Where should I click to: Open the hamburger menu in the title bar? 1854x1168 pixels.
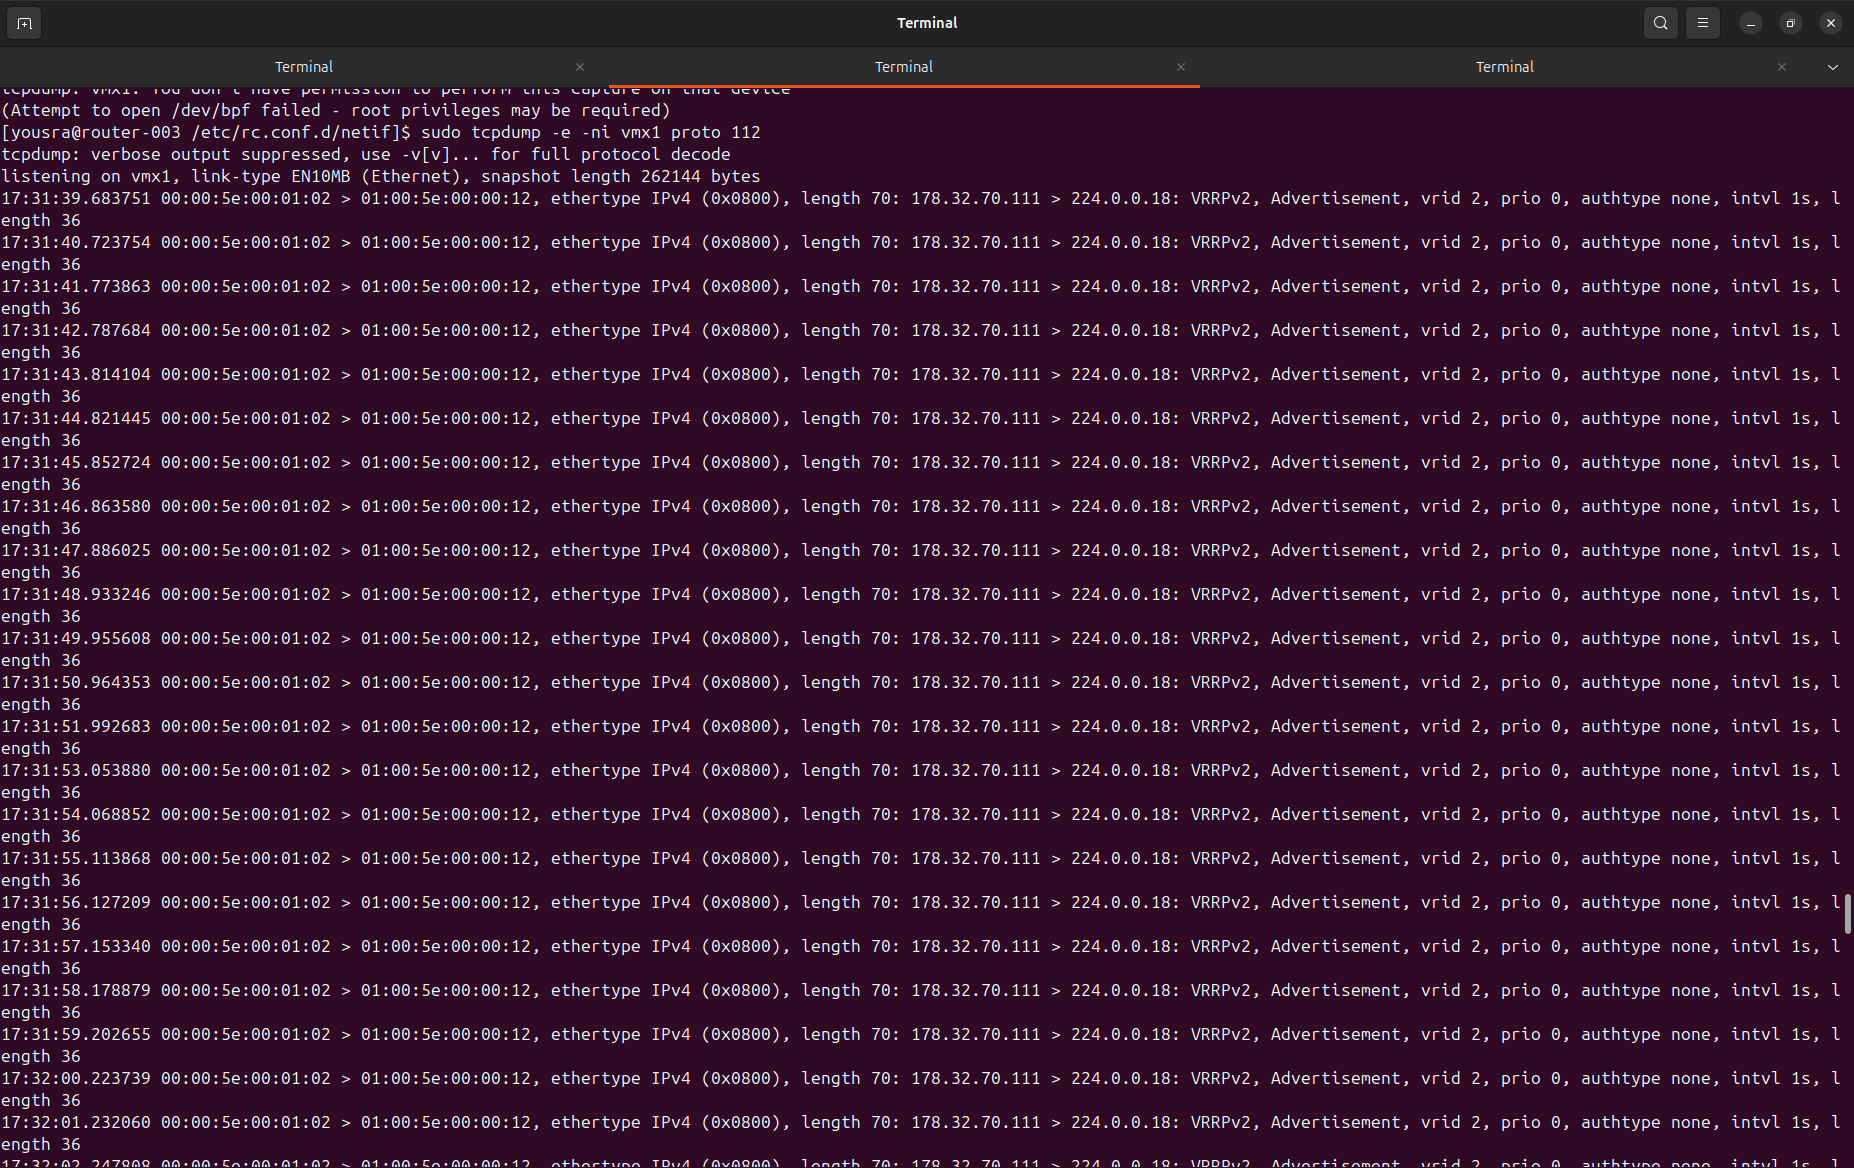1702,23
